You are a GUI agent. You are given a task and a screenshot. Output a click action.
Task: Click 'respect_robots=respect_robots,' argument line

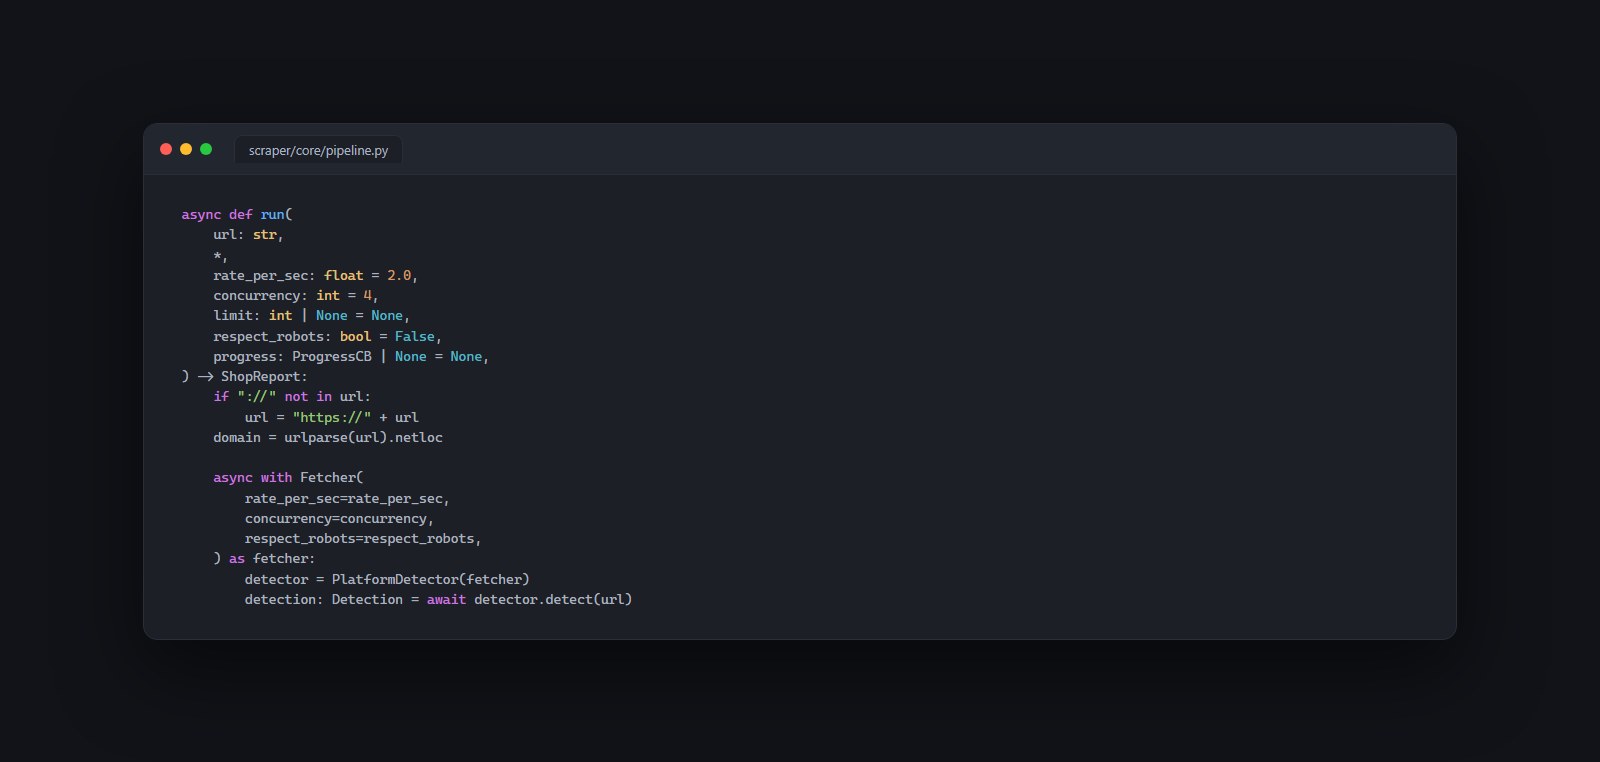click(363, 538)
